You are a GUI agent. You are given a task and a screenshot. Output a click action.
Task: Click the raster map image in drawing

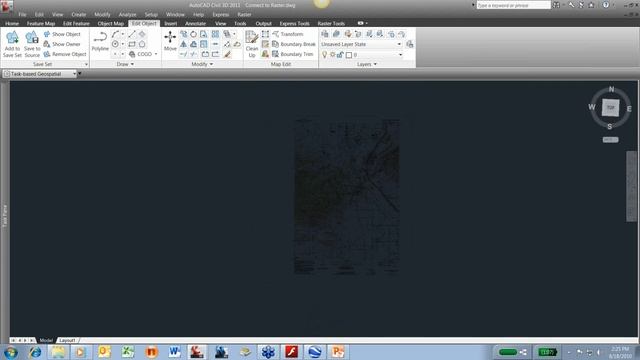[x=347, y=197]
